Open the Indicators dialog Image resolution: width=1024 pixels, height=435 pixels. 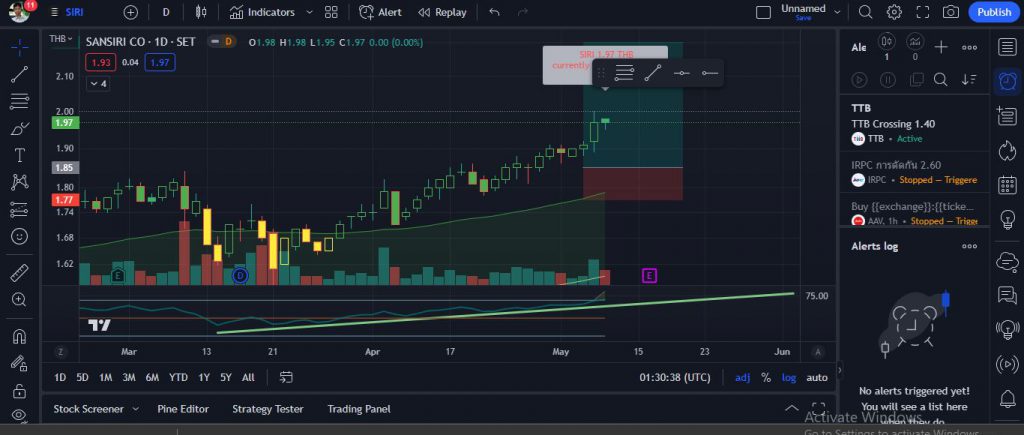262,12
